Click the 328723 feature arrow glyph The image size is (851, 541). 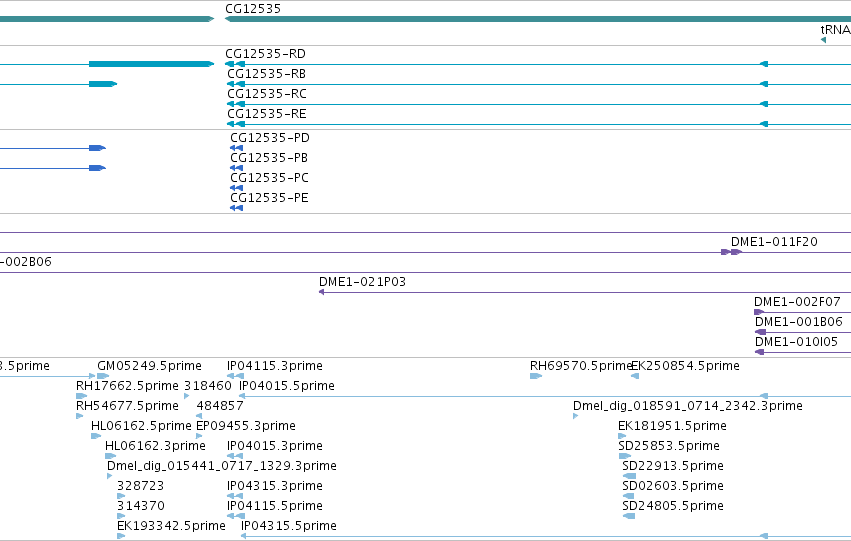pos(121,496)
